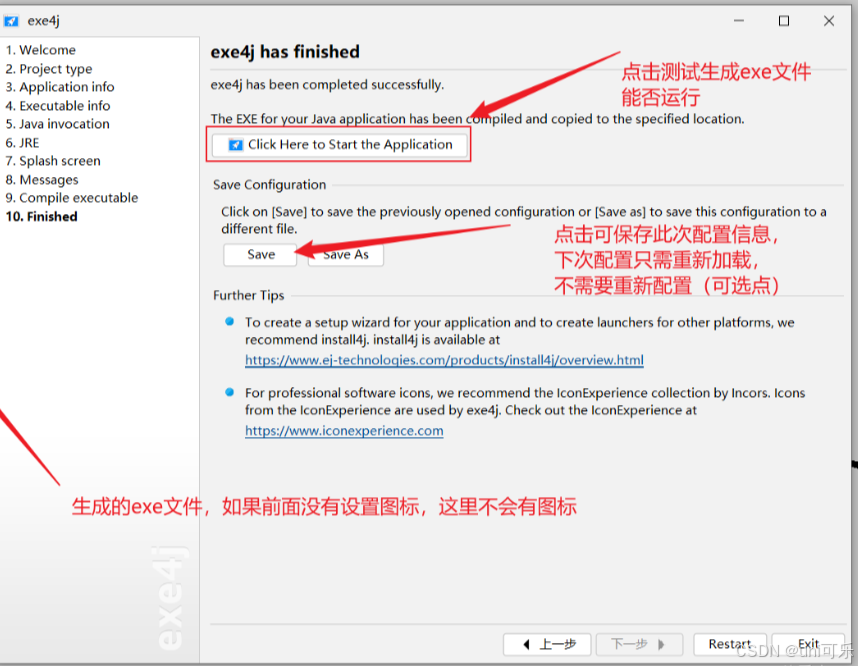858x666 pixels.
Task: Select step 2. Project type
Action: tap(49, 69)
